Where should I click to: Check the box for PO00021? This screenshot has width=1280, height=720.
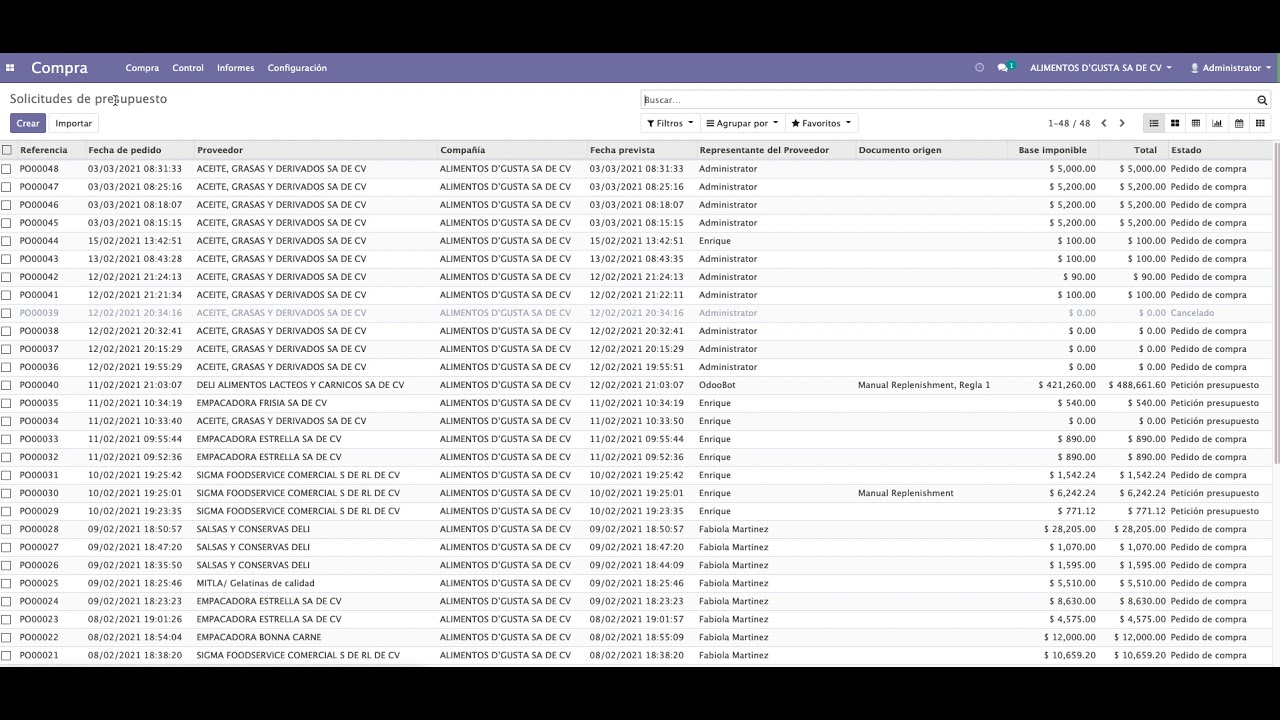pos(7,655)
